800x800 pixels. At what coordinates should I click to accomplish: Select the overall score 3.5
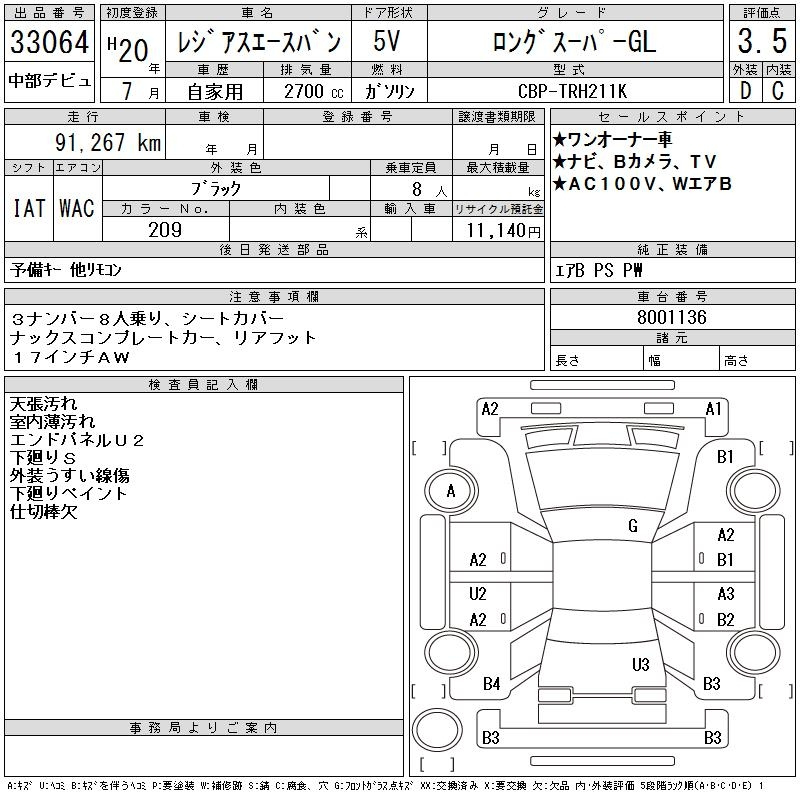coord(761,43)
